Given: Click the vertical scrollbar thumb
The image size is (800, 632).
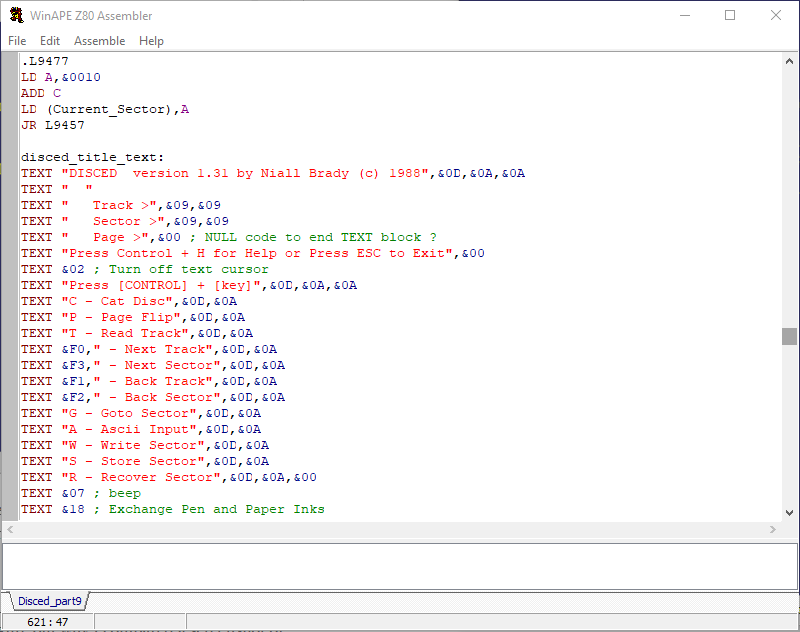Looking at the screenshot, I should pos(789,336).
